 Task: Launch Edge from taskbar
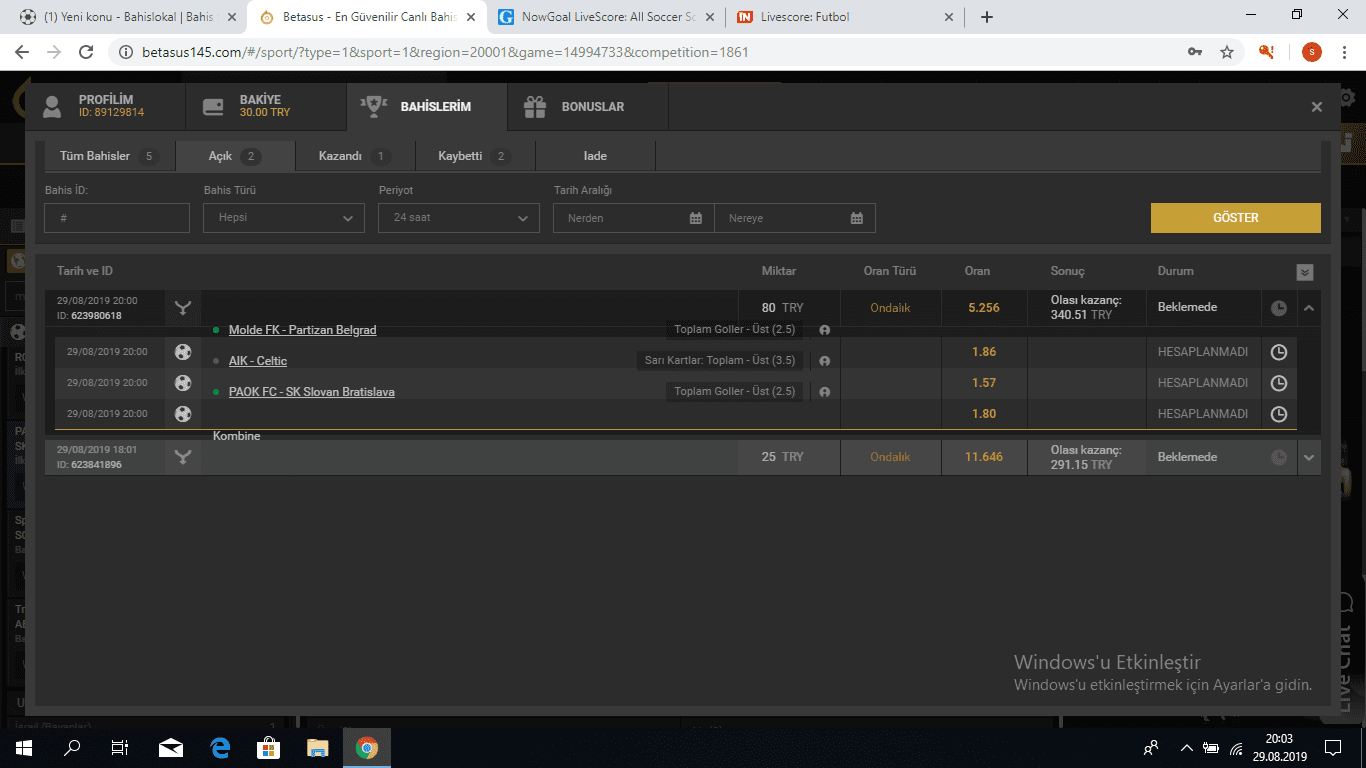tap(220, 747)
